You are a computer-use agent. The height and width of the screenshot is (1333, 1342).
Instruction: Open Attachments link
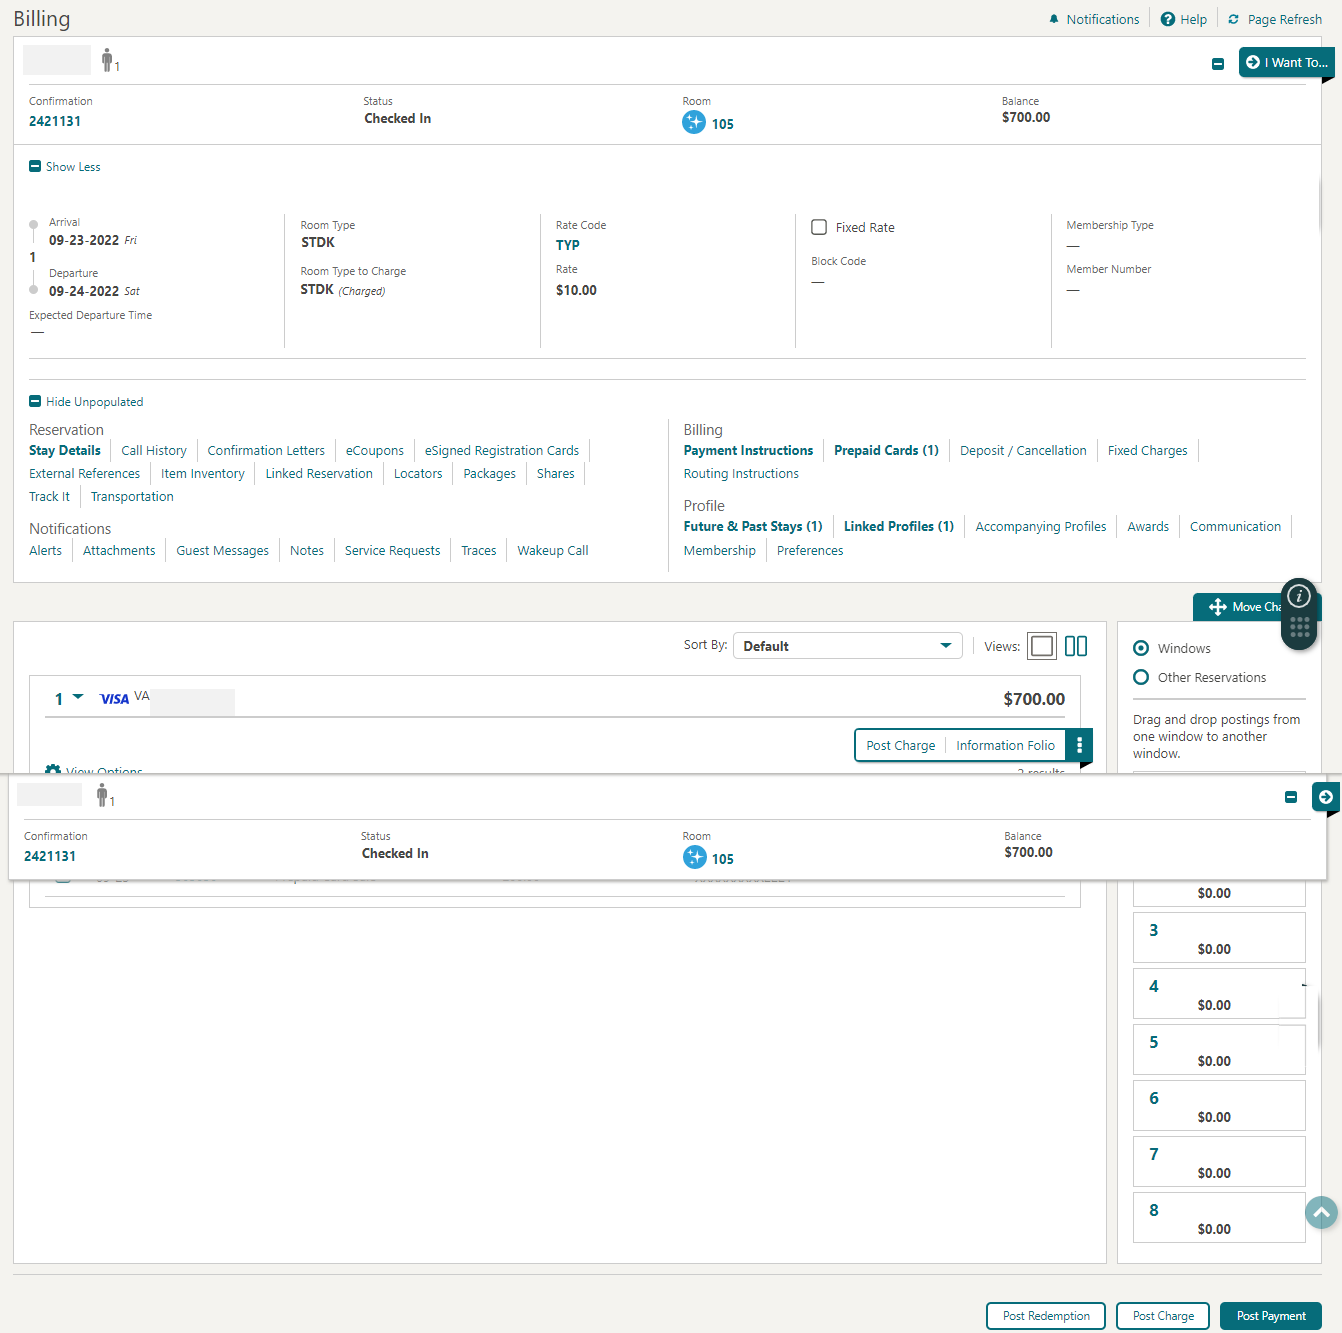(x=119, y=551)
